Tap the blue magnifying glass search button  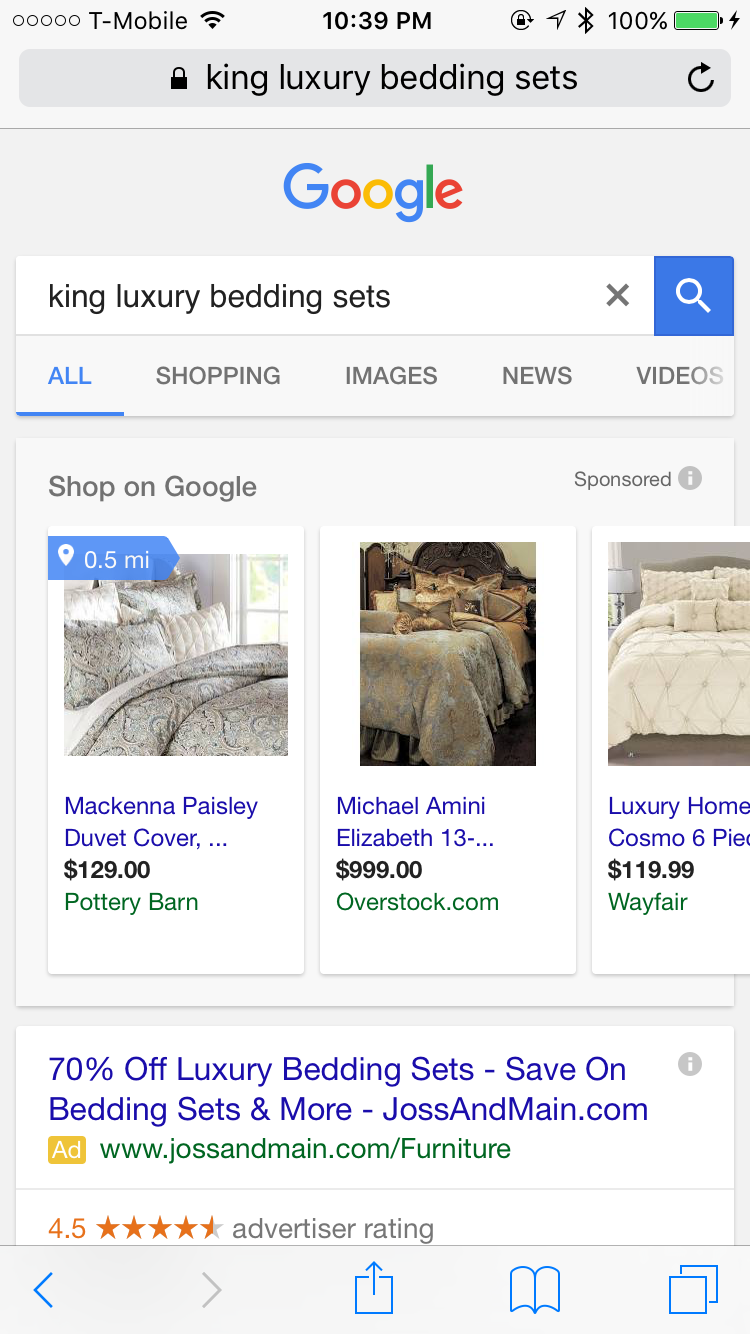[x=694, y=296]
